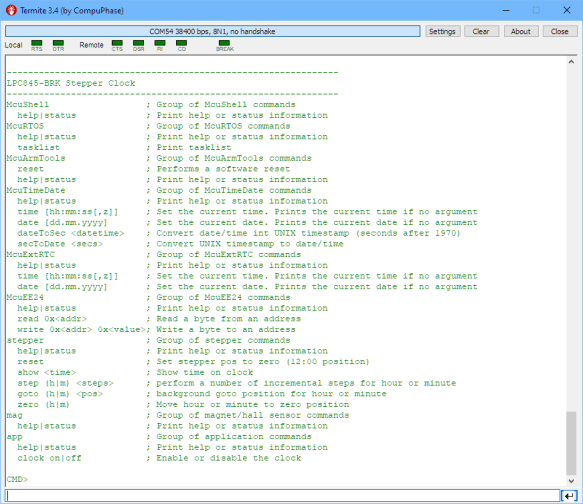Click the 'McuEE24' group line
Screen dimensions: 583x504
(25, 297)
